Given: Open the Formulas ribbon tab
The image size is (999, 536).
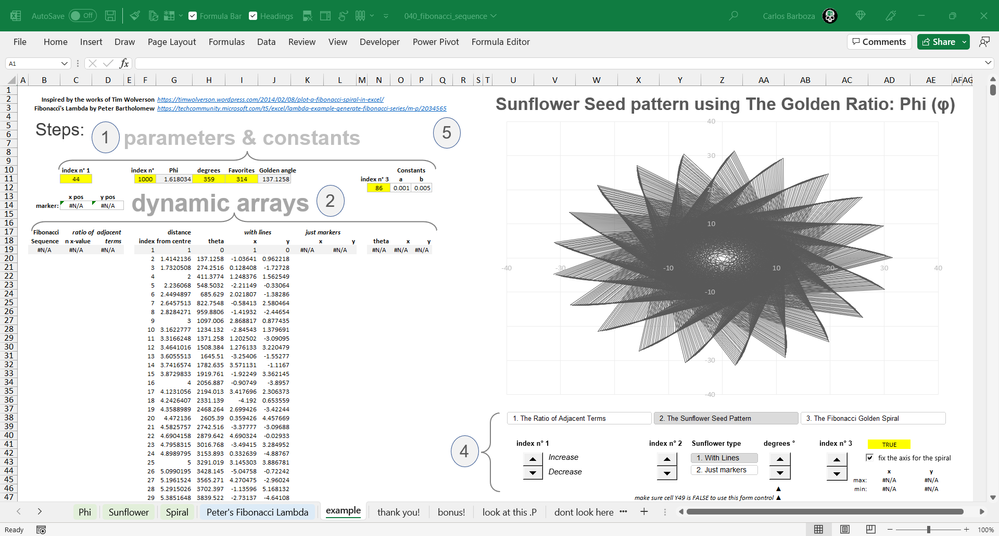Looking at the screenshot, I should coord(226,41).
